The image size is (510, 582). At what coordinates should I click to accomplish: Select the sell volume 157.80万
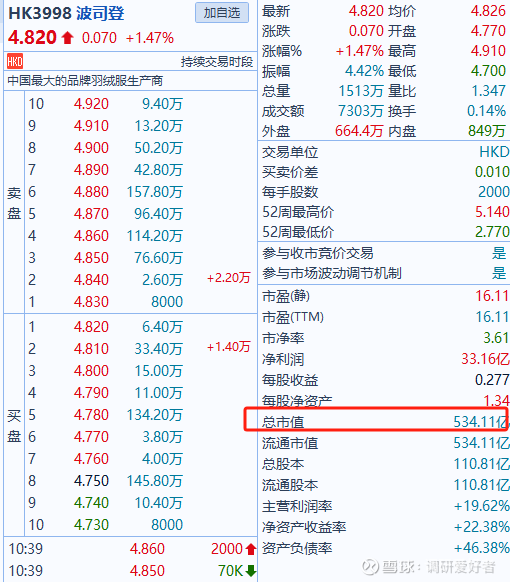(154, 192)
